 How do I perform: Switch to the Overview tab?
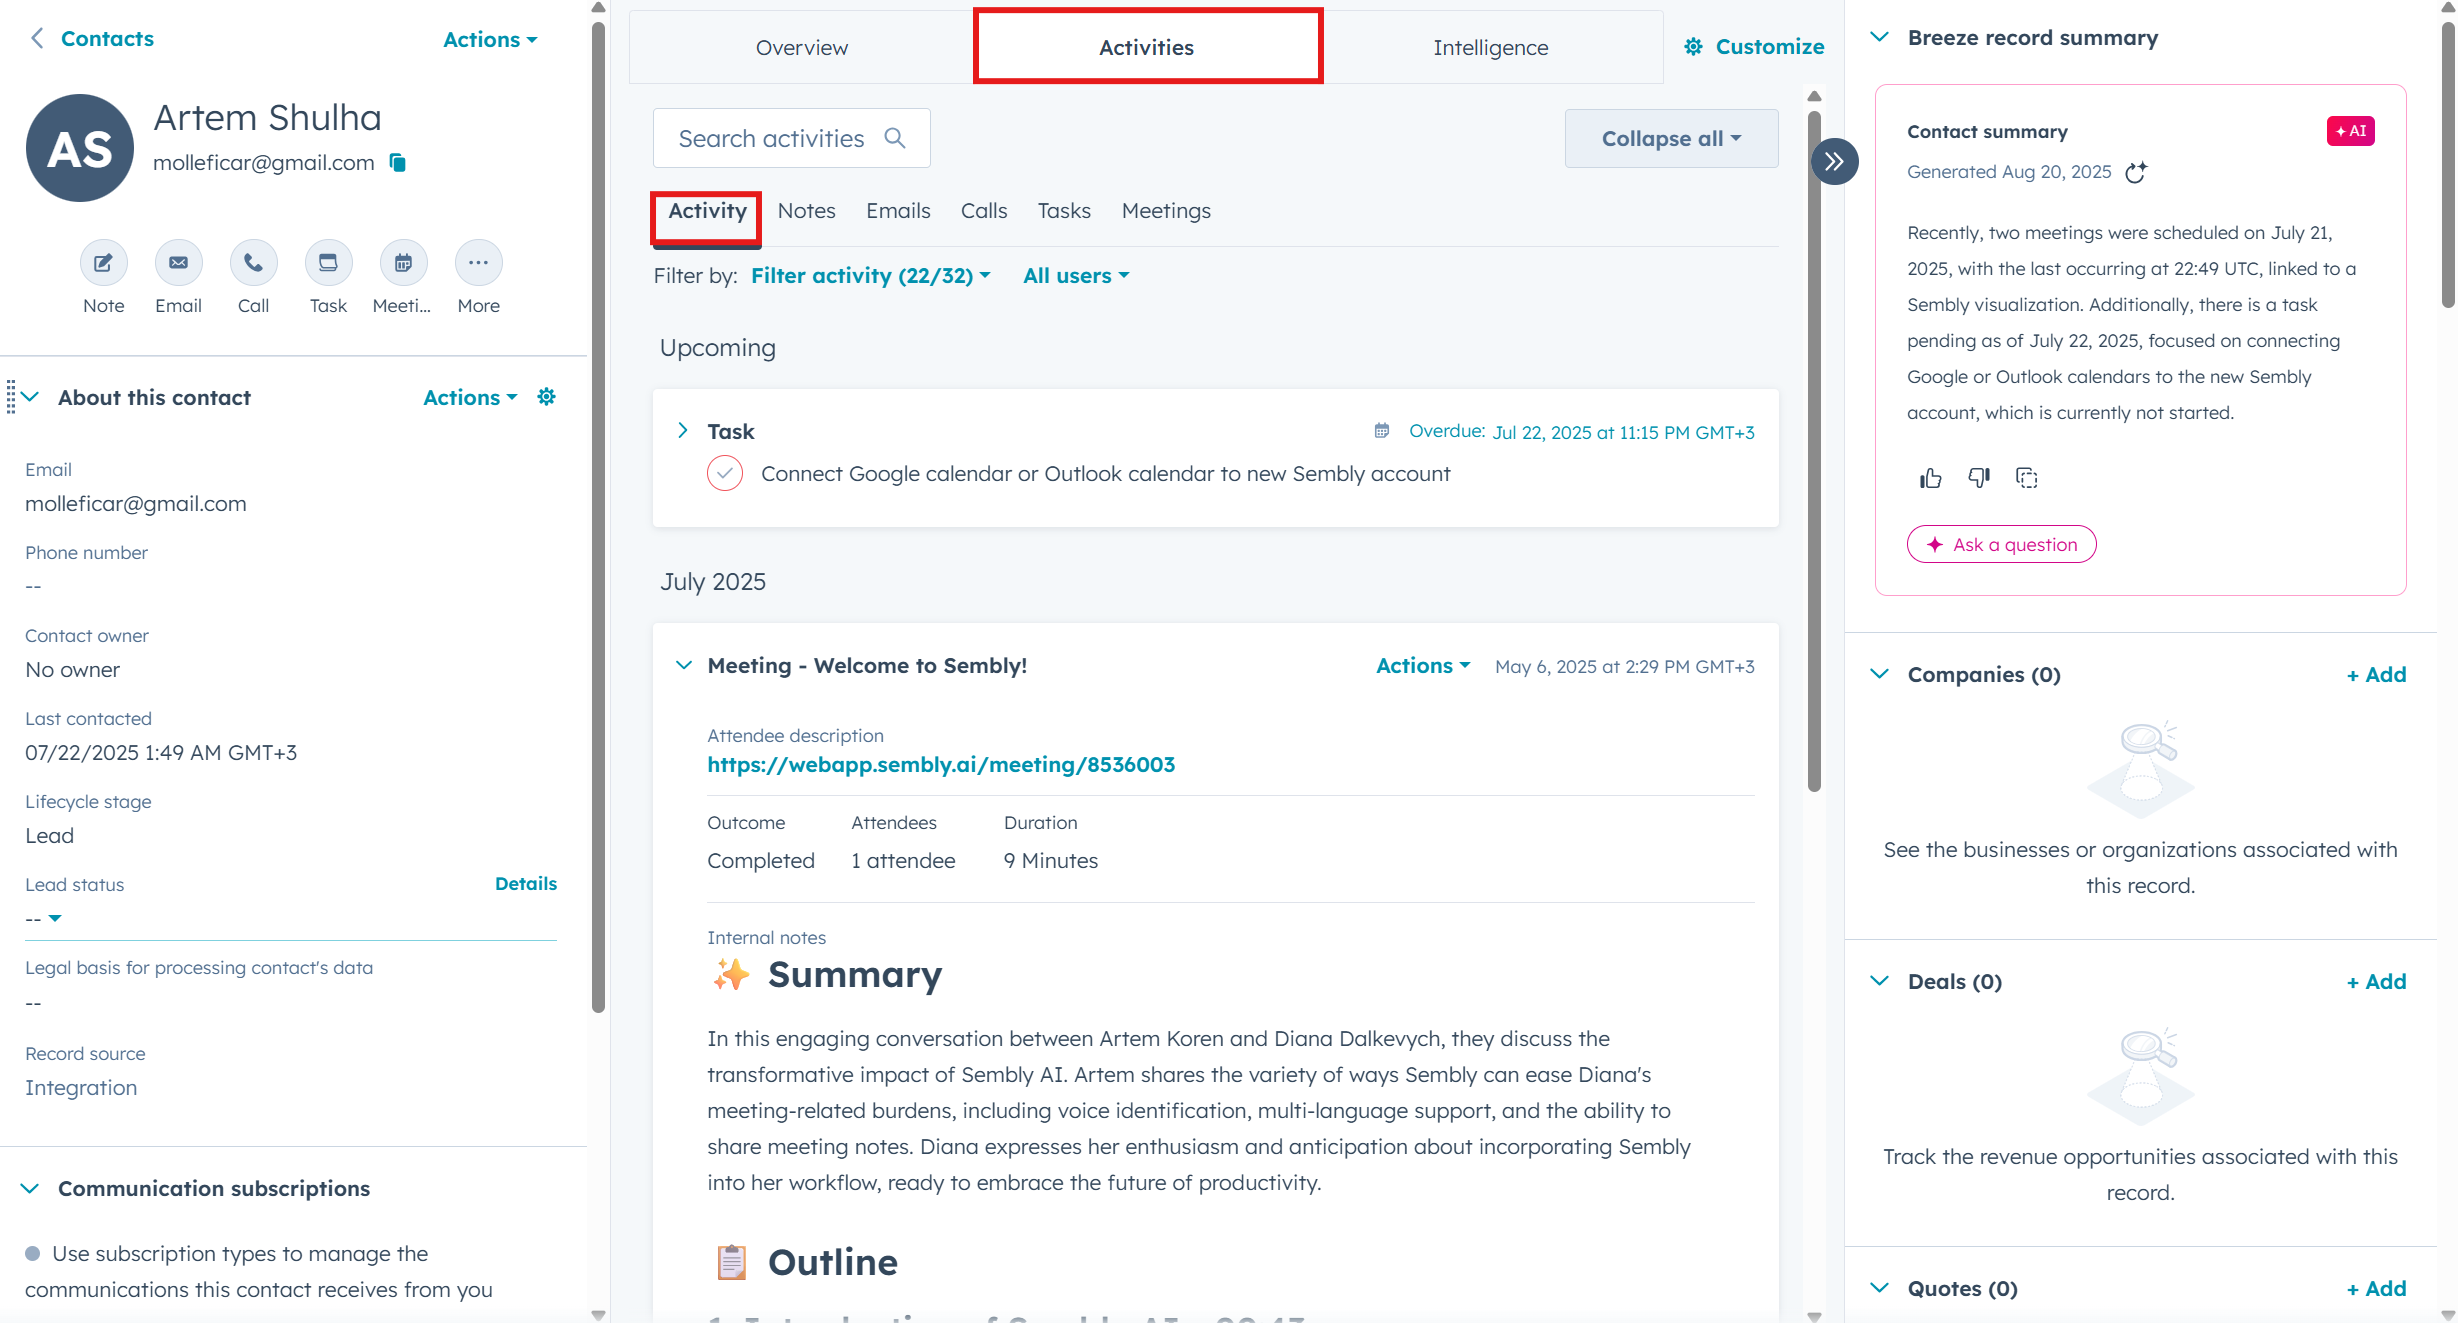[801, 47]
